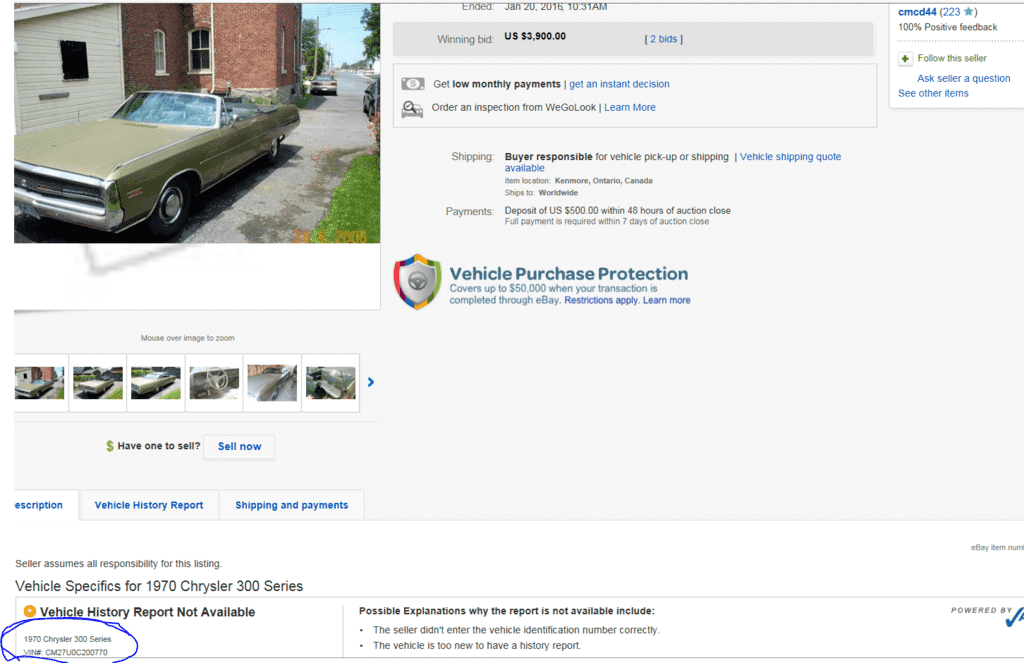Click the green plus Follow seller icon
This screenshot has height=663, width=1024.
pos(905,59)
